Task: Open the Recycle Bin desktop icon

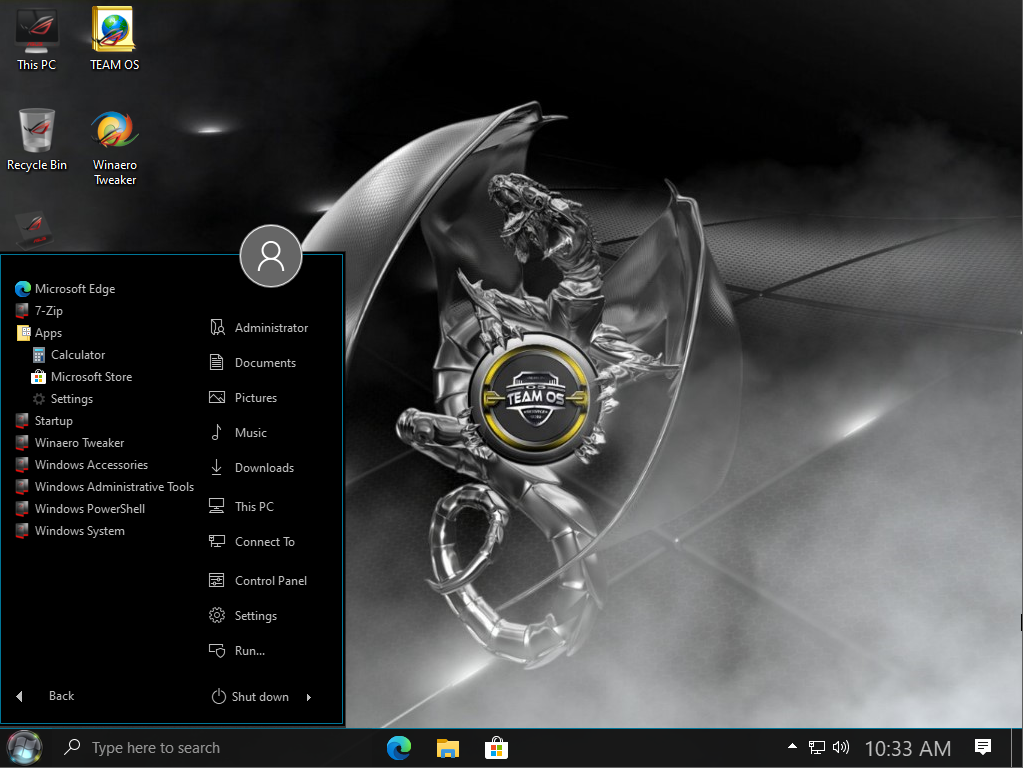Action: click(37, 140)
